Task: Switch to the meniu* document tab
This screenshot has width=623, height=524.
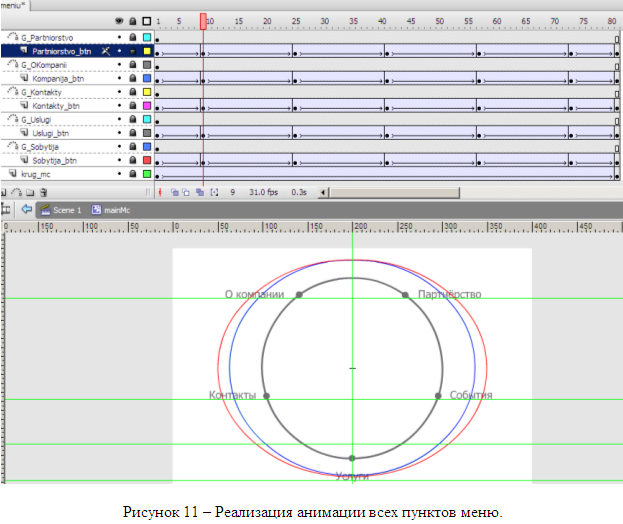Action: pos(13,5)
